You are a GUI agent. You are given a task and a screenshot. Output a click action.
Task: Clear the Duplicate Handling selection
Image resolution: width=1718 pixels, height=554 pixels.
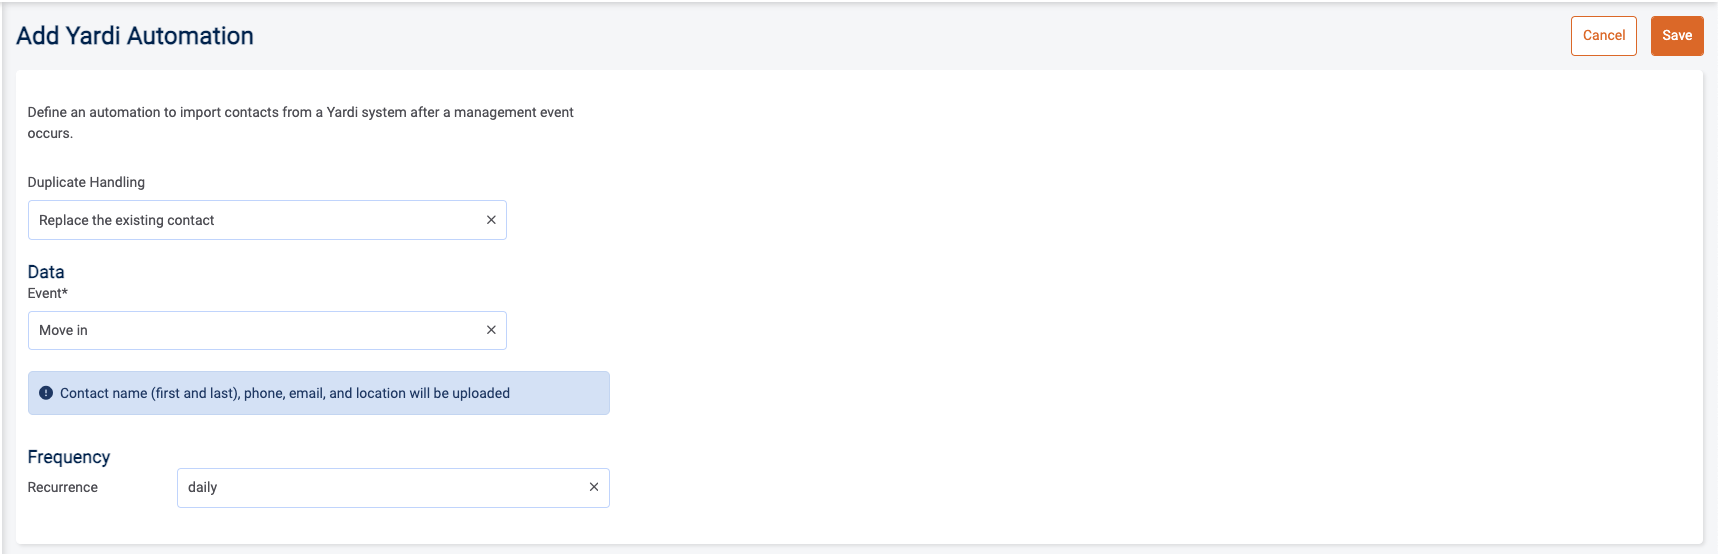click(491, 220)
